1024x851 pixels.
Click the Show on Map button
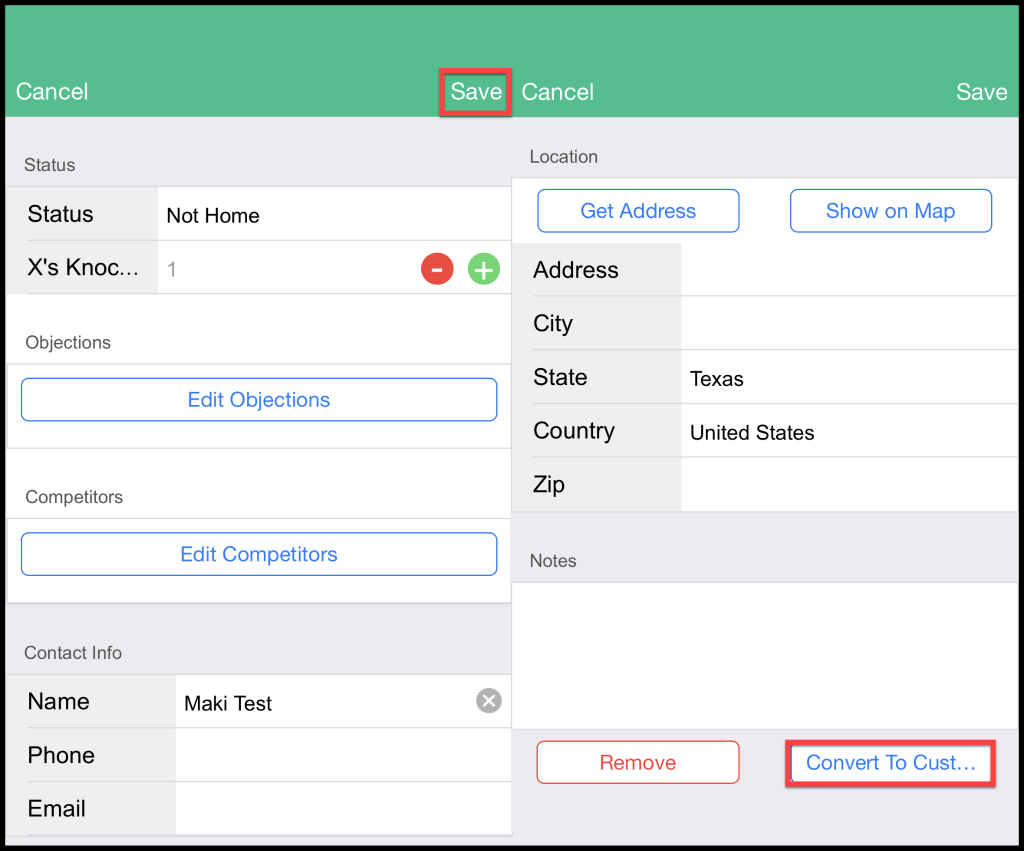pyautogui.click(x=890, y=211)
